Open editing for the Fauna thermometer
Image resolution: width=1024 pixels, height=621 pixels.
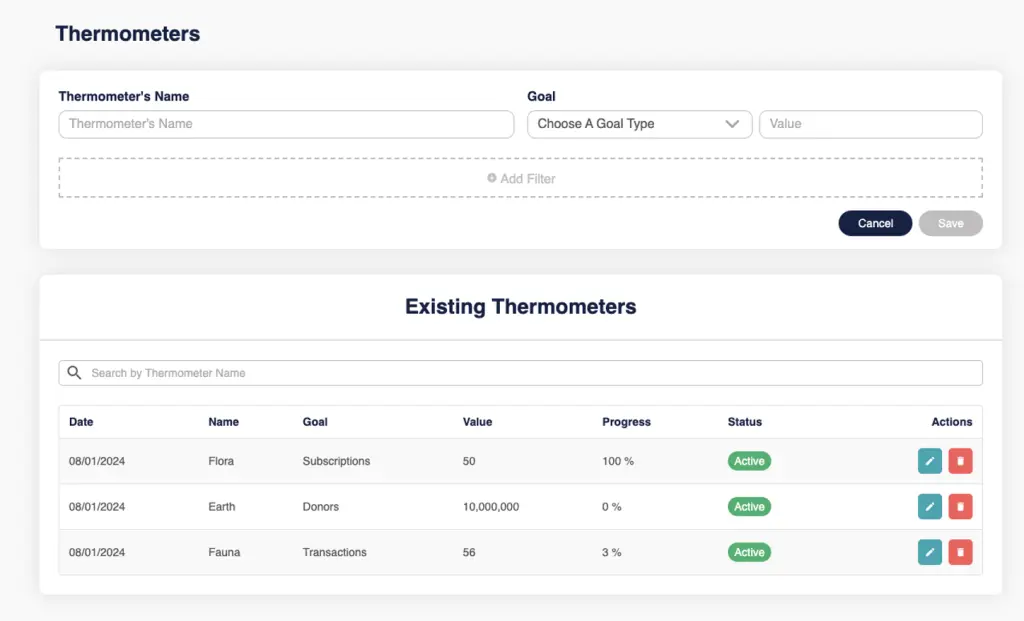930,552
